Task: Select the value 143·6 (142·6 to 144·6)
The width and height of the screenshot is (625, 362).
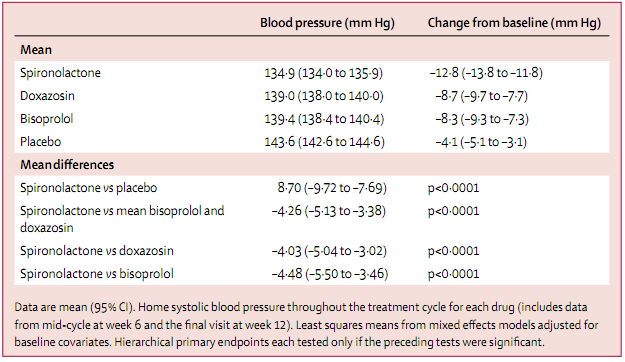Action: 324,142
